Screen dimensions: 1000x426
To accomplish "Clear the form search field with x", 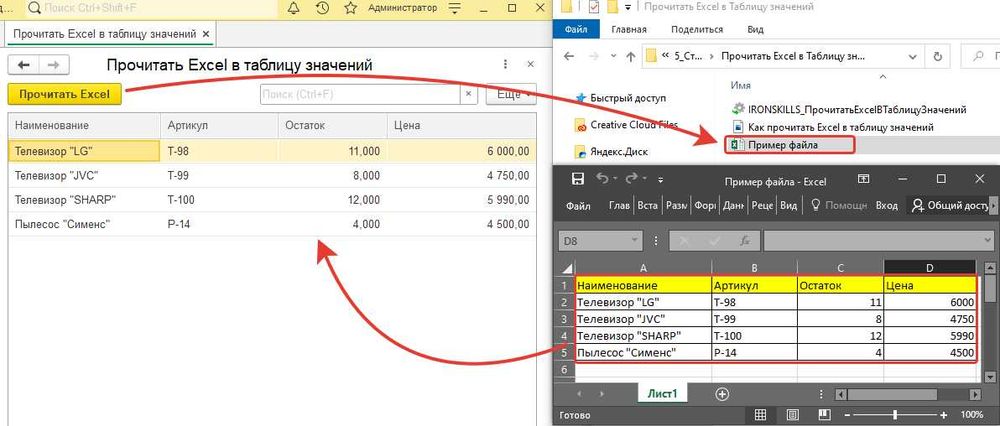I will coord(469,94).
